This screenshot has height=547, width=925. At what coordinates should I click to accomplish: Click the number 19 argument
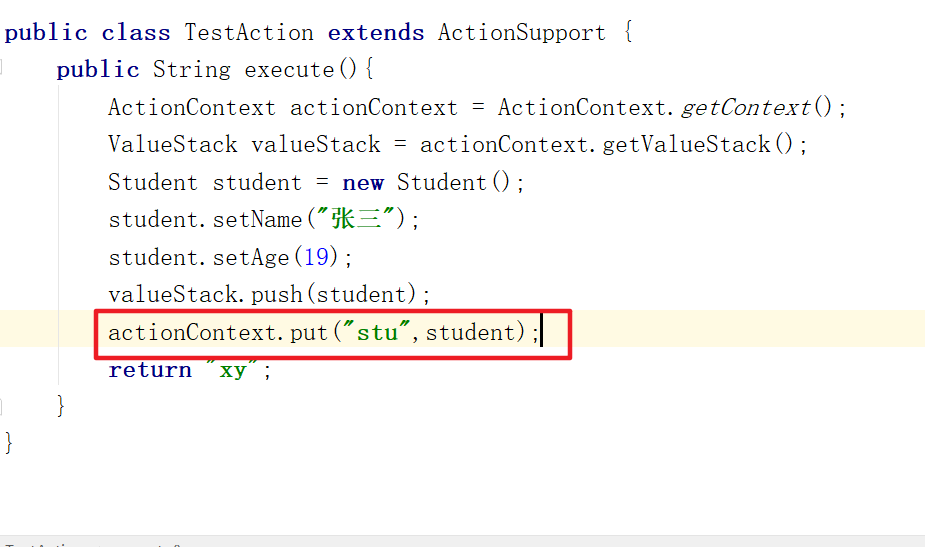tap(316, 258)
